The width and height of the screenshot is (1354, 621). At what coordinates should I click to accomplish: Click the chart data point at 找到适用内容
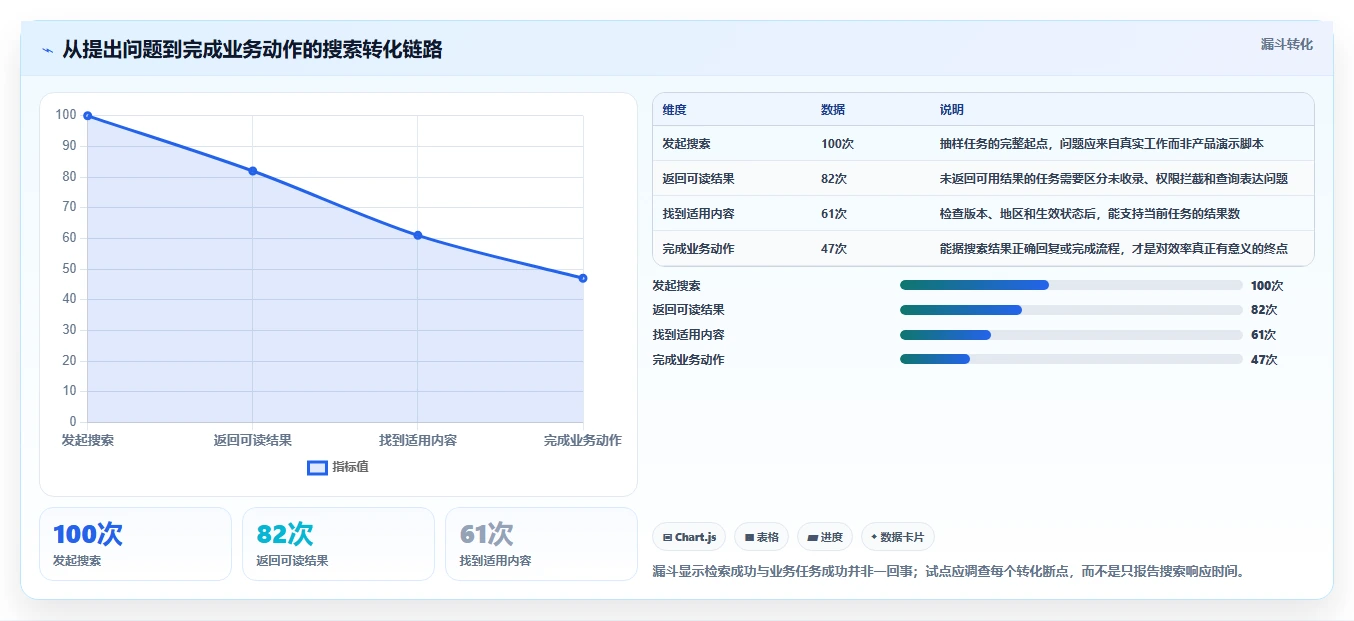tap(418, 235)
